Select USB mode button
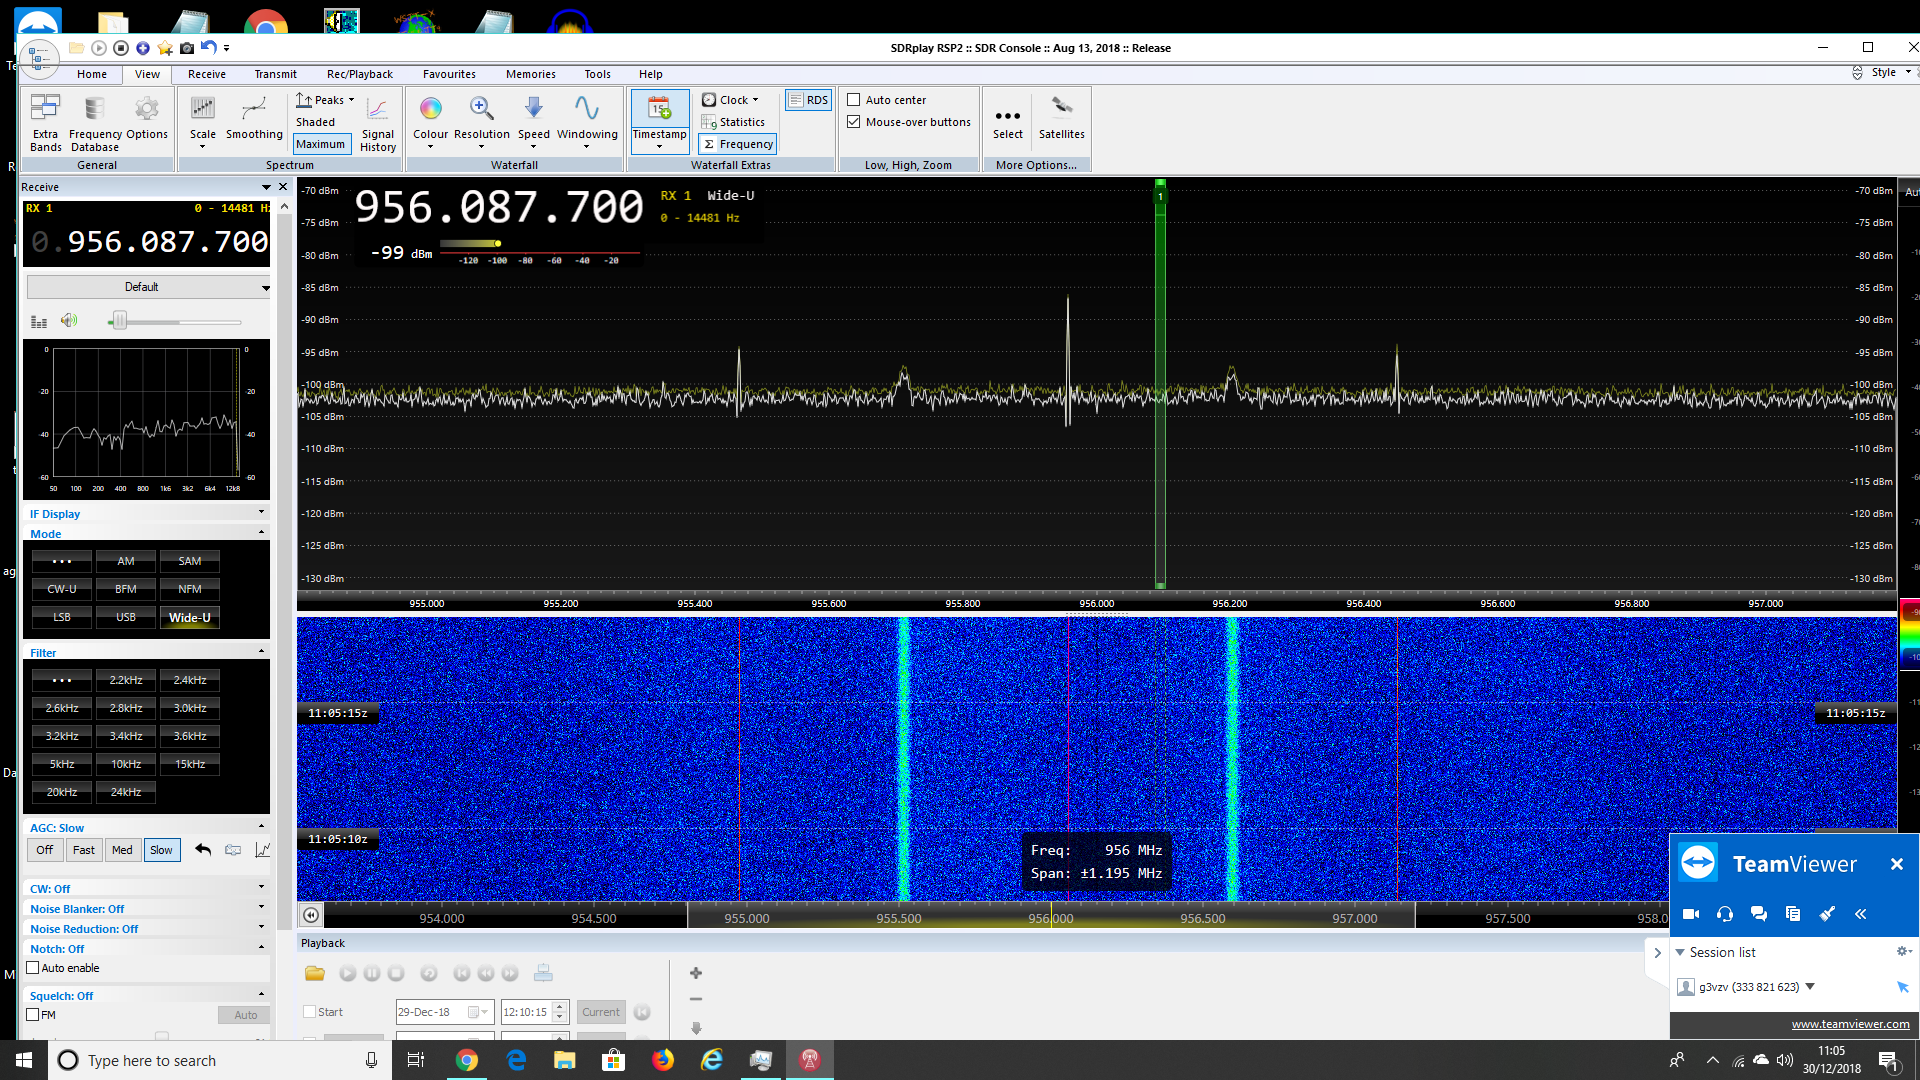The height and width of the screenshot is (1080, 1920). click(126, 617)
